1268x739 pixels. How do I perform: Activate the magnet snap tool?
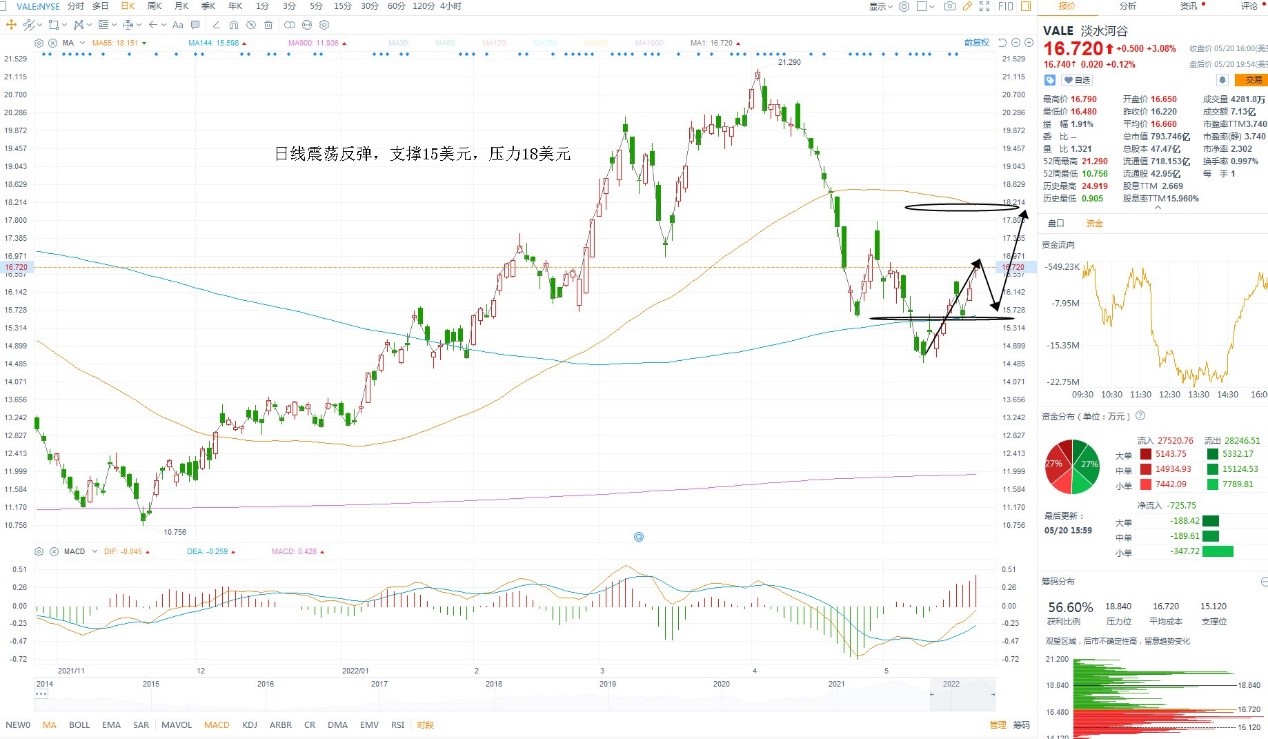tap(233, 24)
